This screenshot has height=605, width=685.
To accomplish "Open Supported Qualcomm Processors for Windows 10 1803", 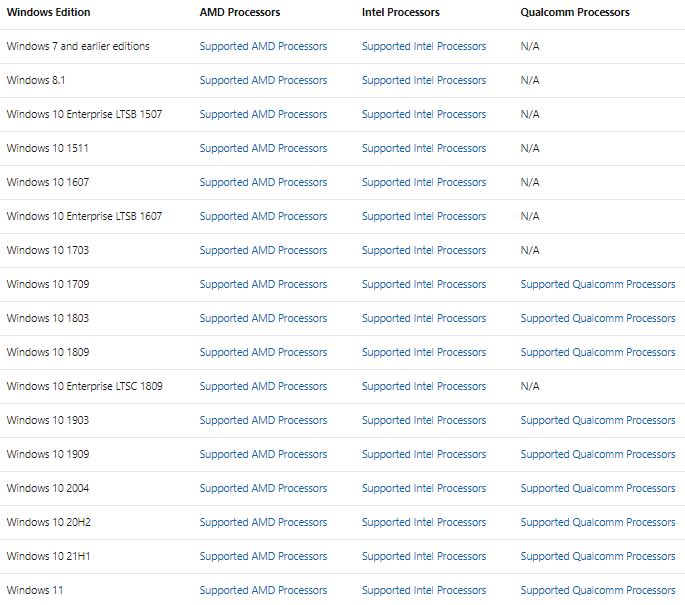I will 598,318.
